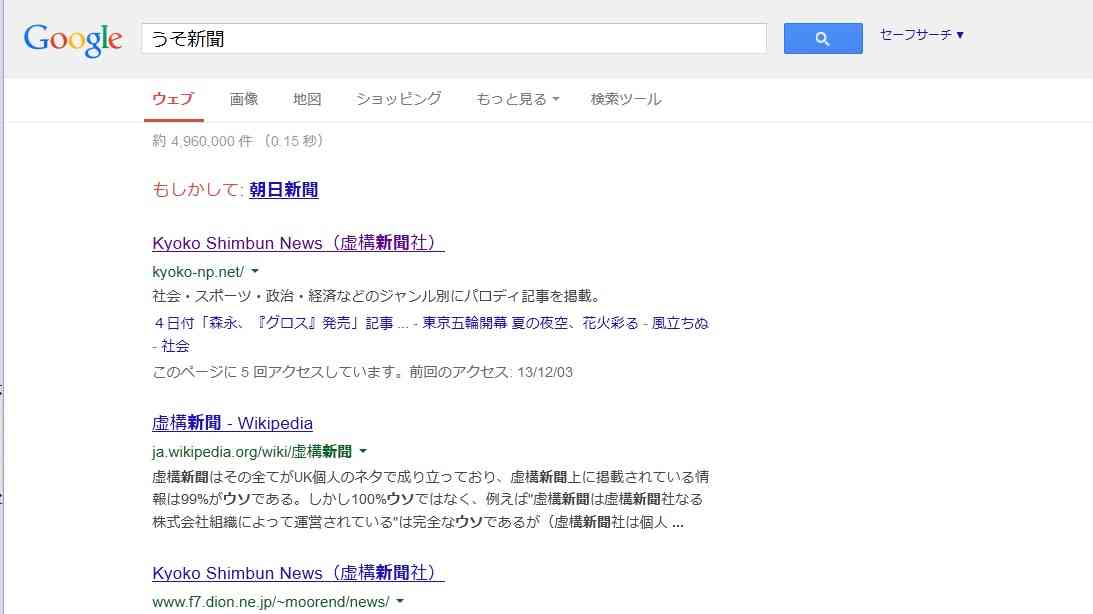1093x614 pixels.
Task: Select the ウェブ tab
Action: coord(173,99)
